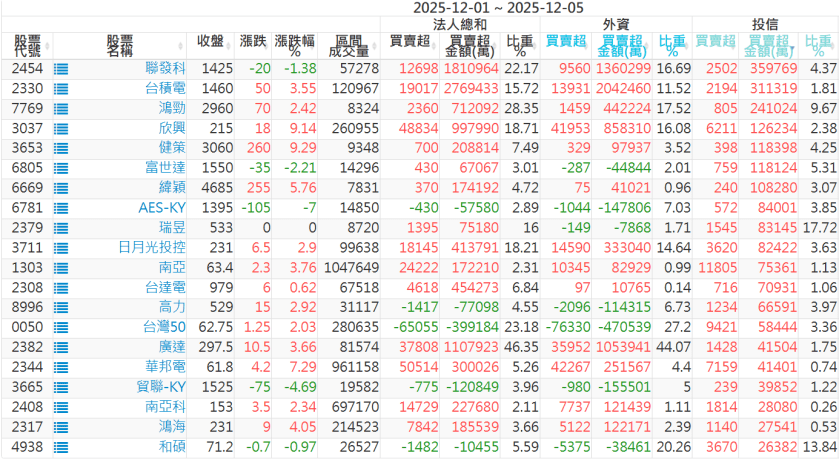The height and width of the screenshot is (459, 839).
Task: Sort by 外資 買賣超 column header
Action: coord(567,41)
